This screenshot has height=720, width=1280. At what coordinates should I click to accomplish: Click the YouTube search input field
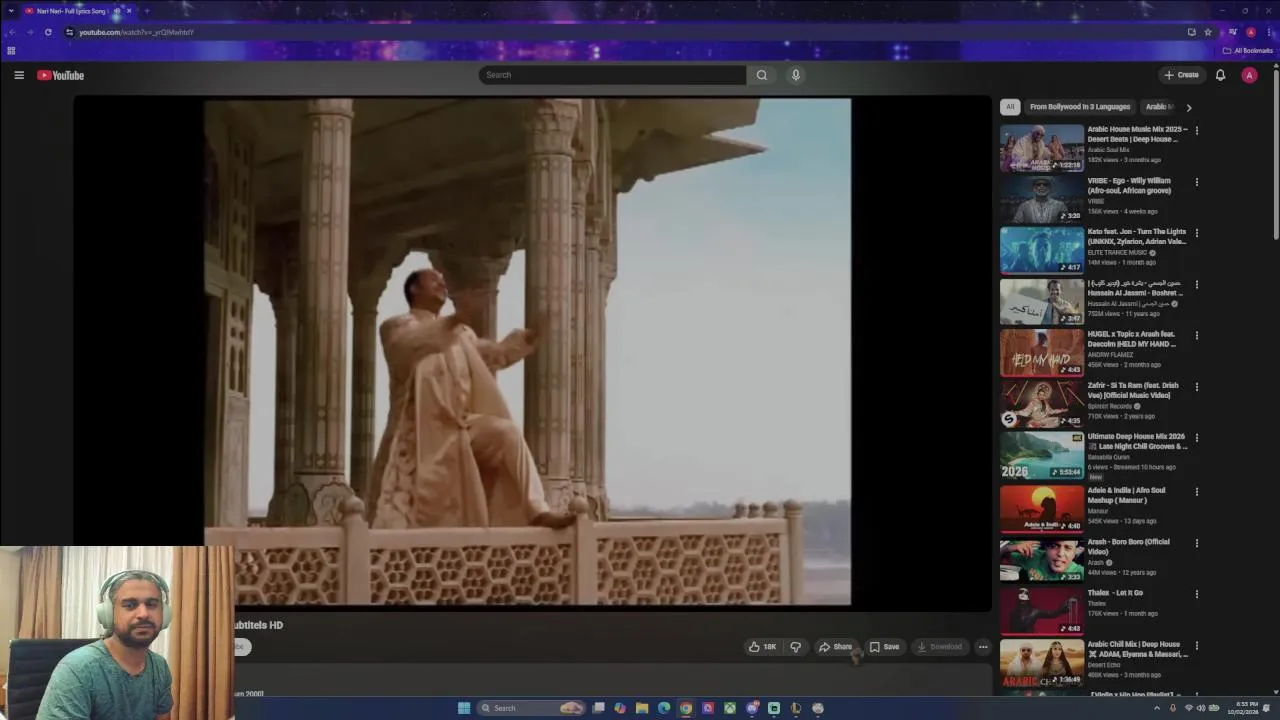tap(612, 75)
